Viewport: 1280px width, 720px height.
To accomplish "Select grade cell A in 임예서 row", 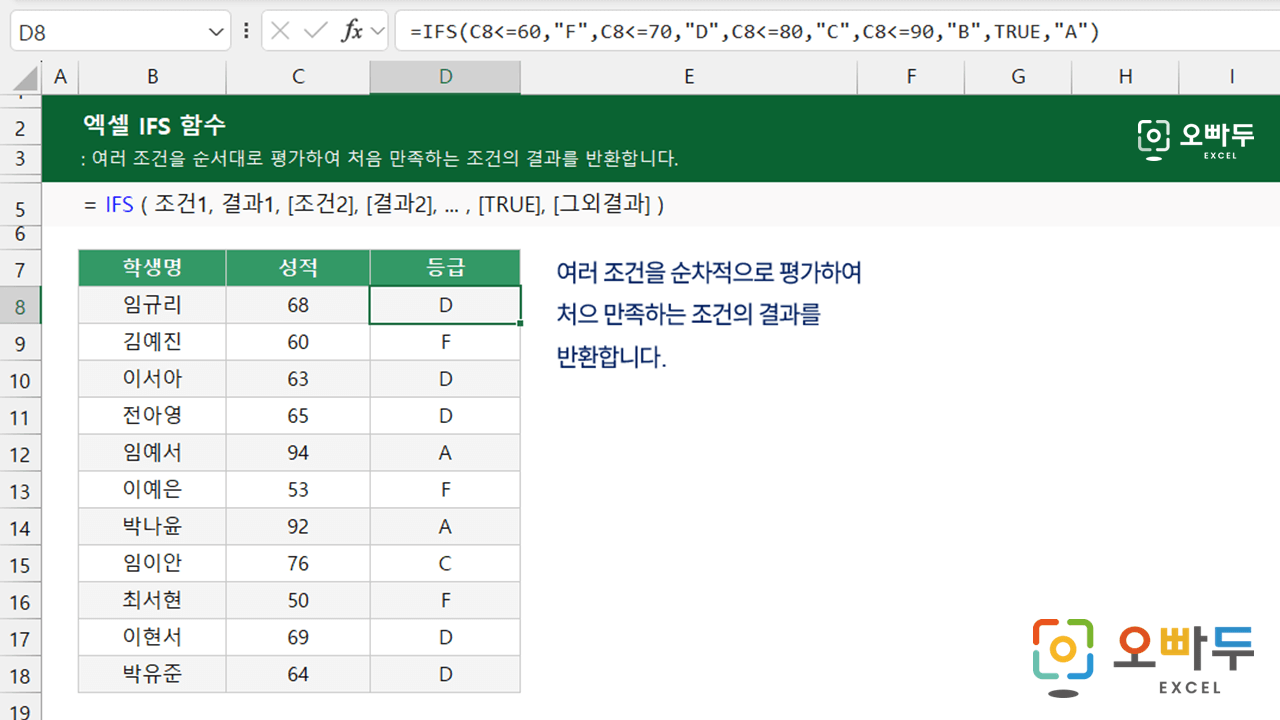I will click(x=445, y=453).
